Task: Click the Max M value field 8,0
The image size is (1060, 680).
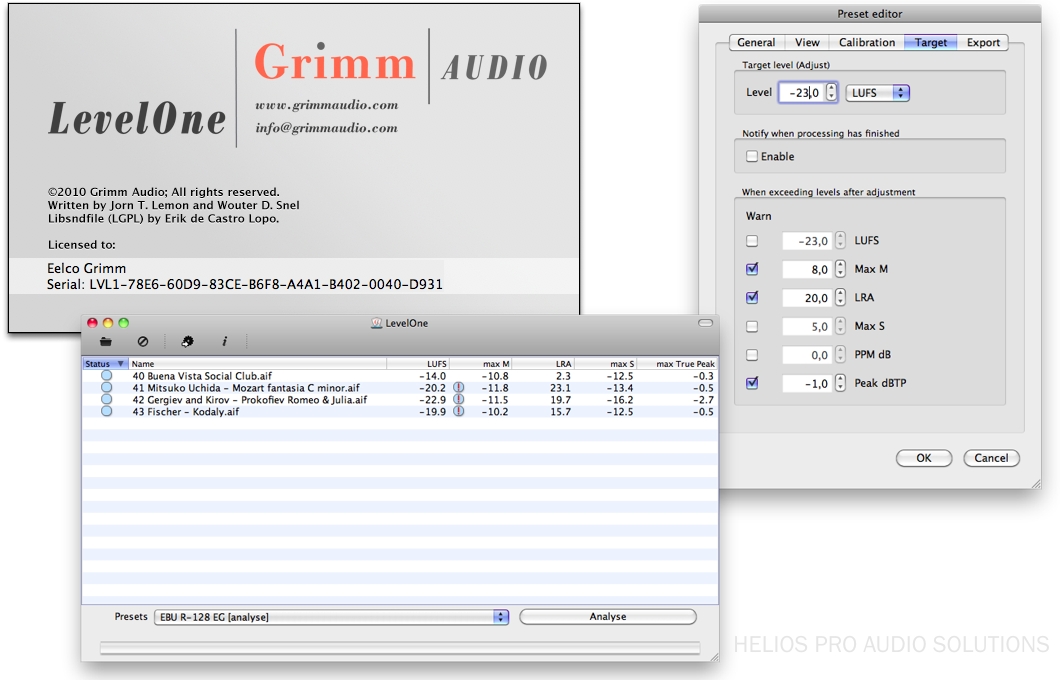Action: pyautogui.click(x=808, y=269)
